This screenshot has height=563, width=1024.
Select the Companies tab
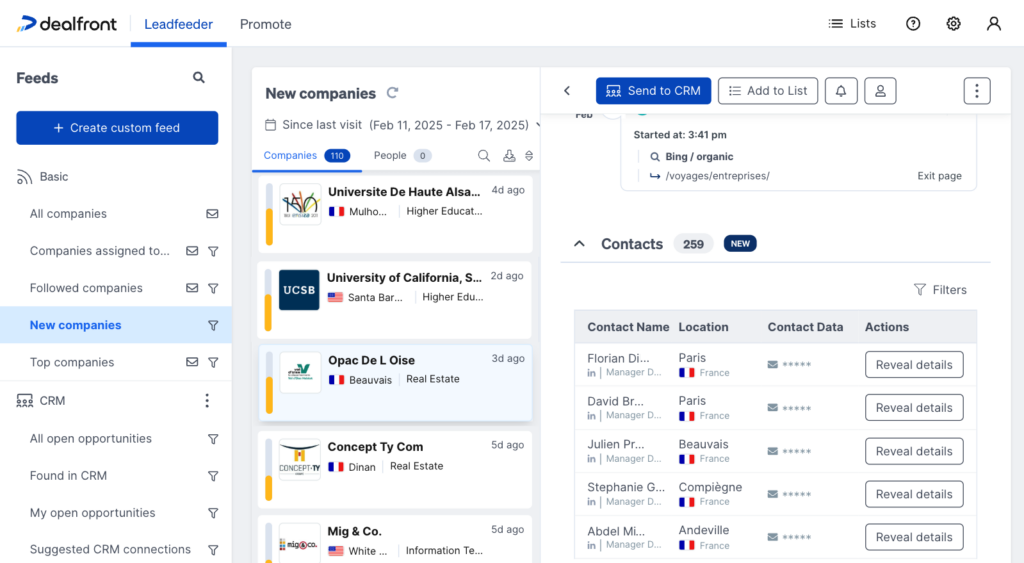pos(306,155)
